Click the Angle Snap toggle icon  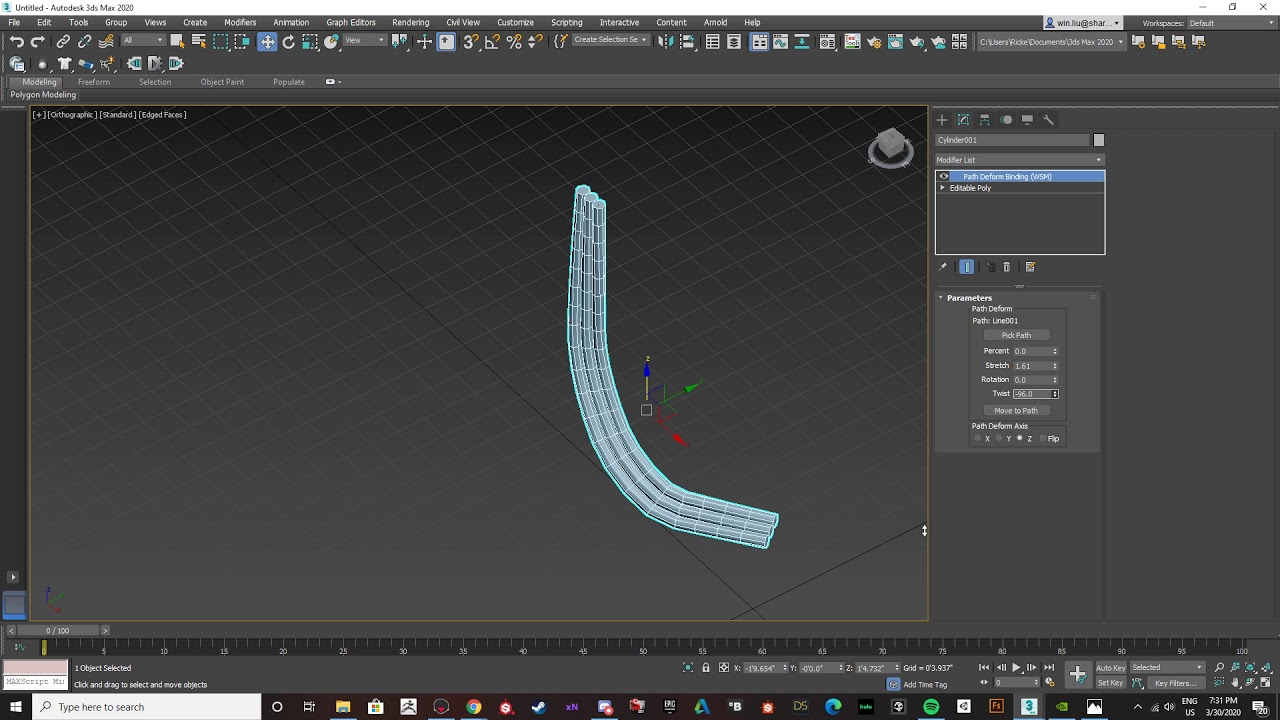pos(492,41)
